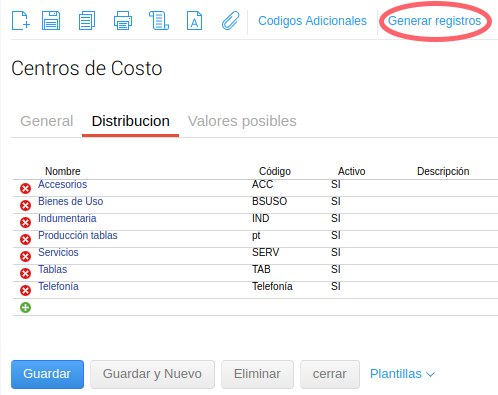The height and width of the screenshot is (395, 498).
Task: Click the Telefonía code cell
Action: click(x=272, y=286)
